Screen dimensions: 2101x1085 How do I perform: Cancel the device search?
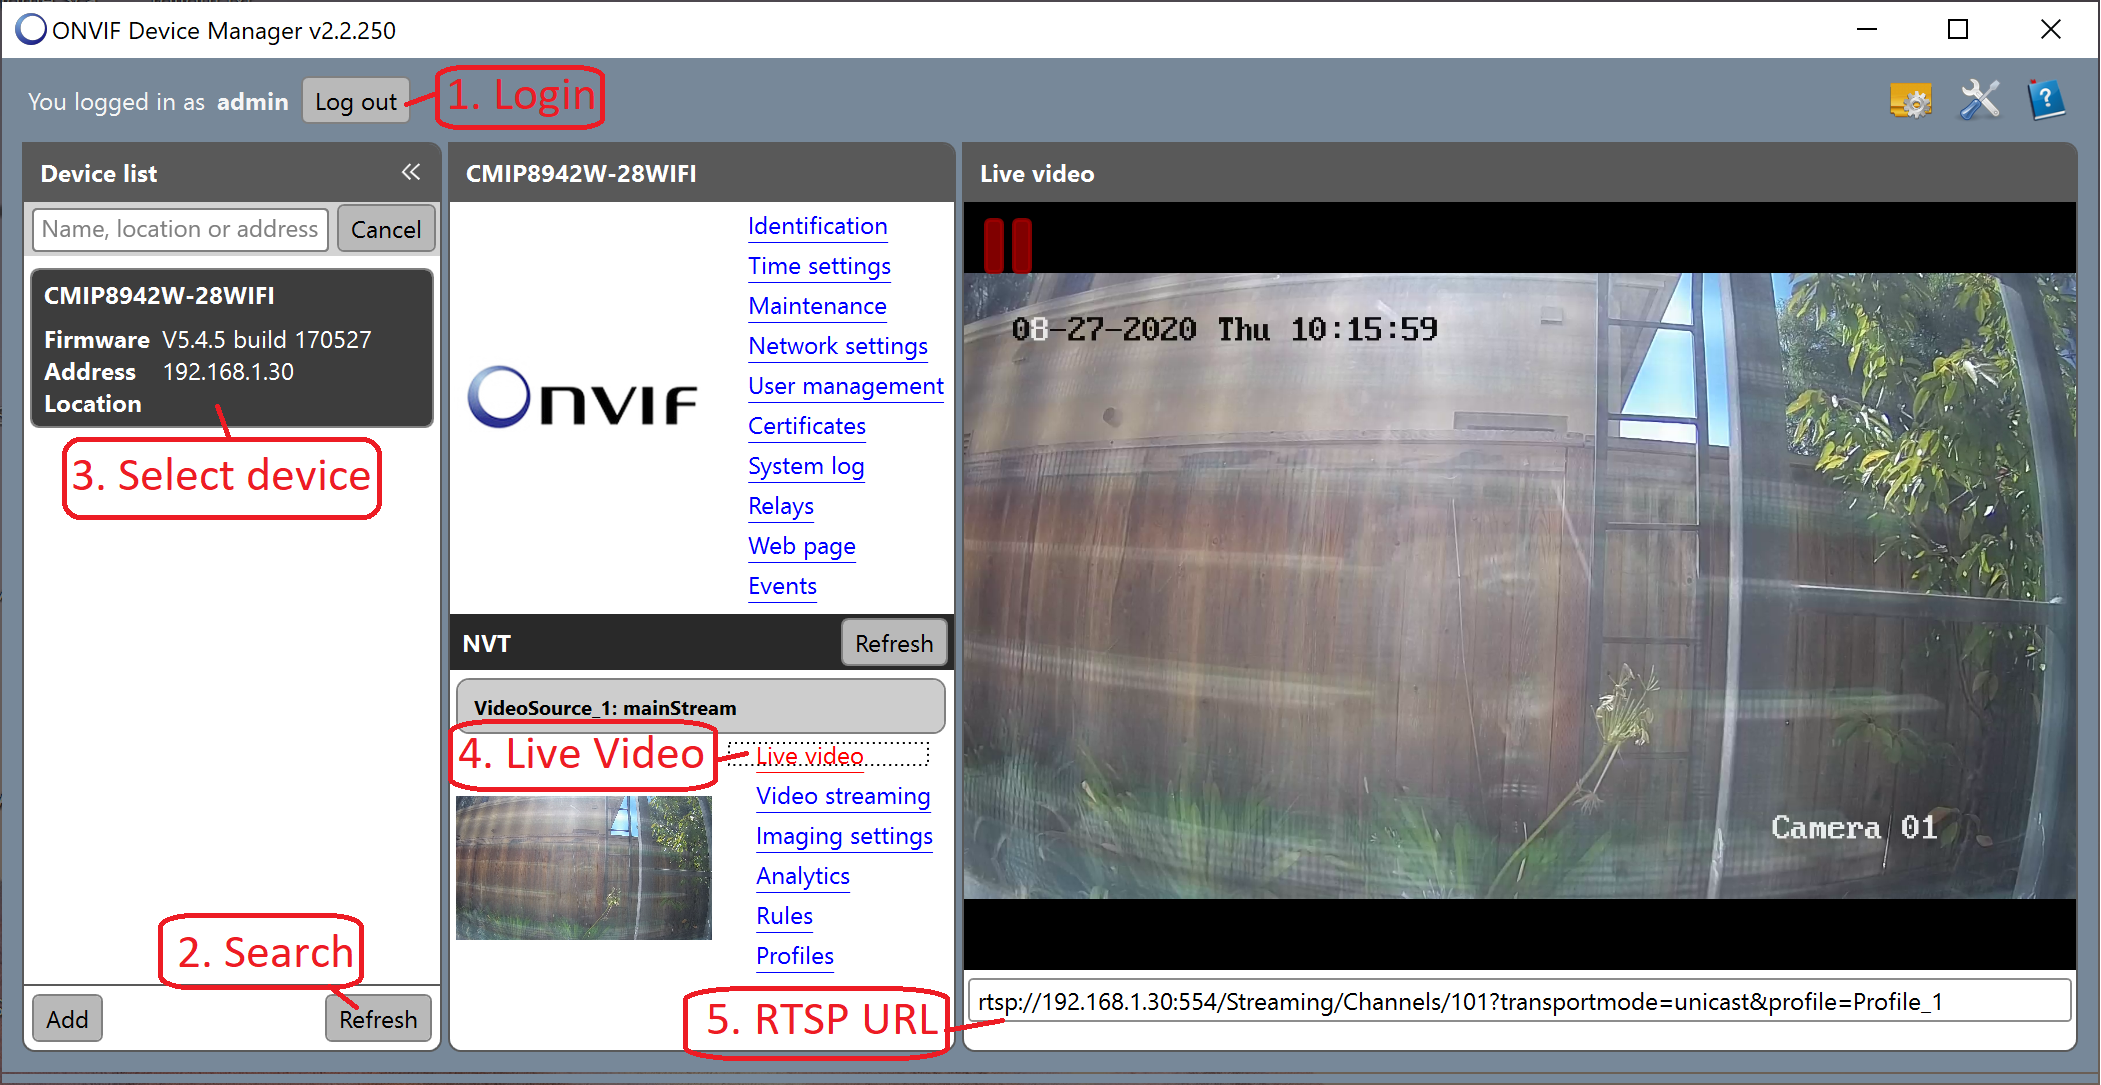tap(386, 229)
